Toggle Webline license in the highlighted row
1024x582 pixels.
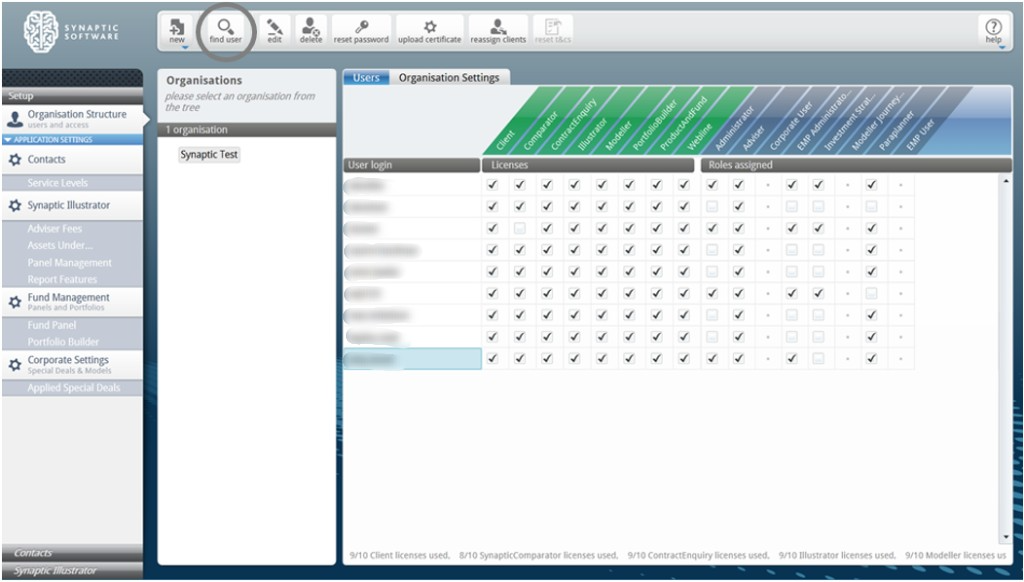(684, 358)
